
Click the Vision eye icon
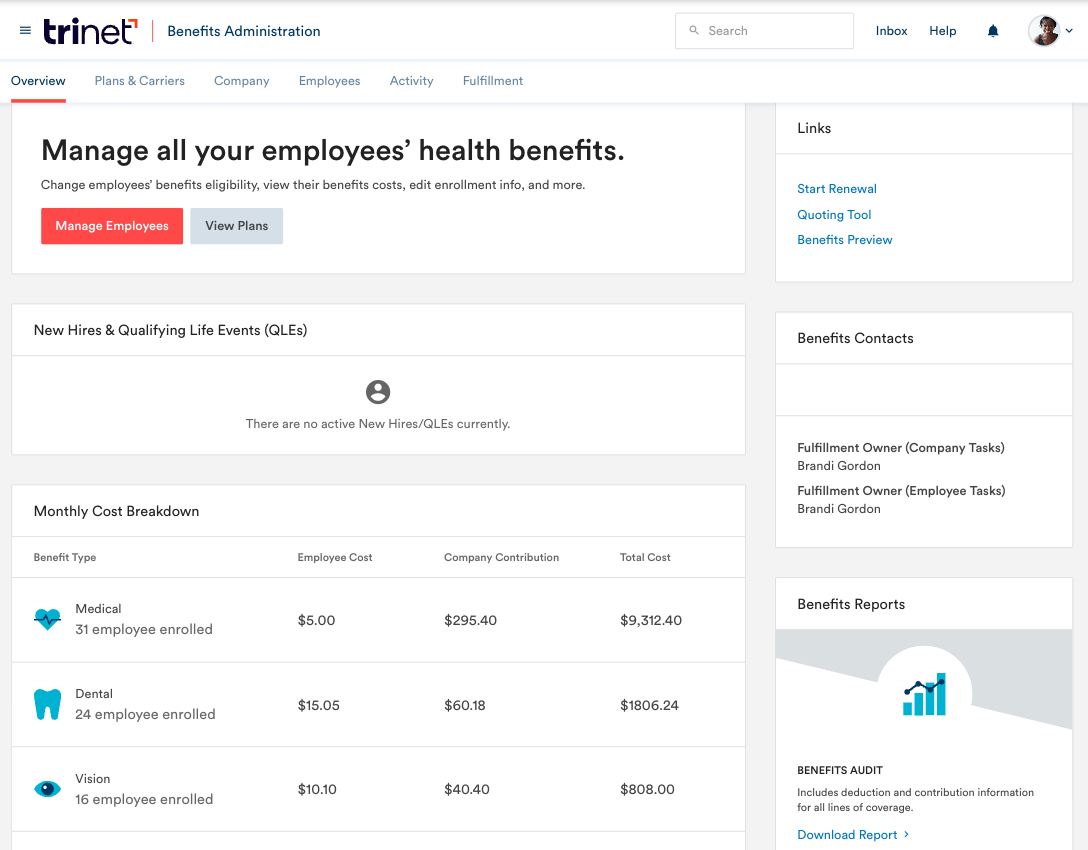tap(47, 789)
